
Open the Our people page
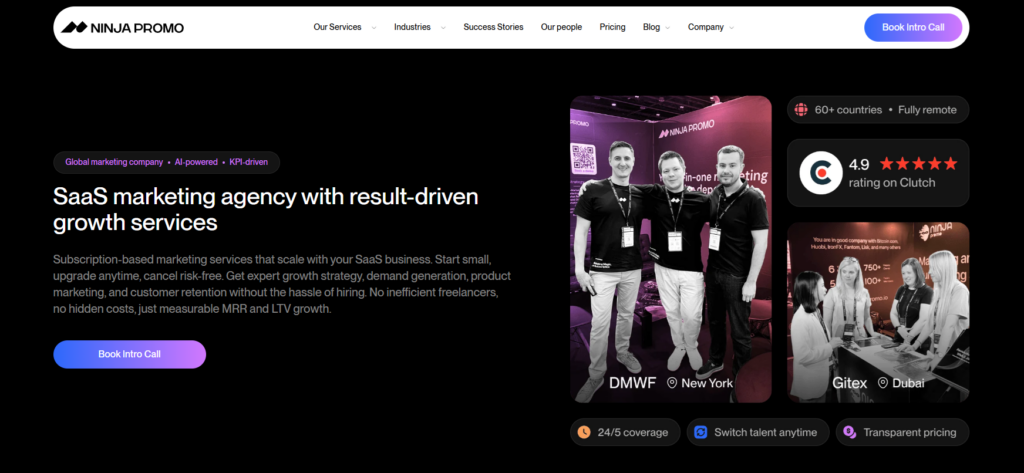pos(561,27)
